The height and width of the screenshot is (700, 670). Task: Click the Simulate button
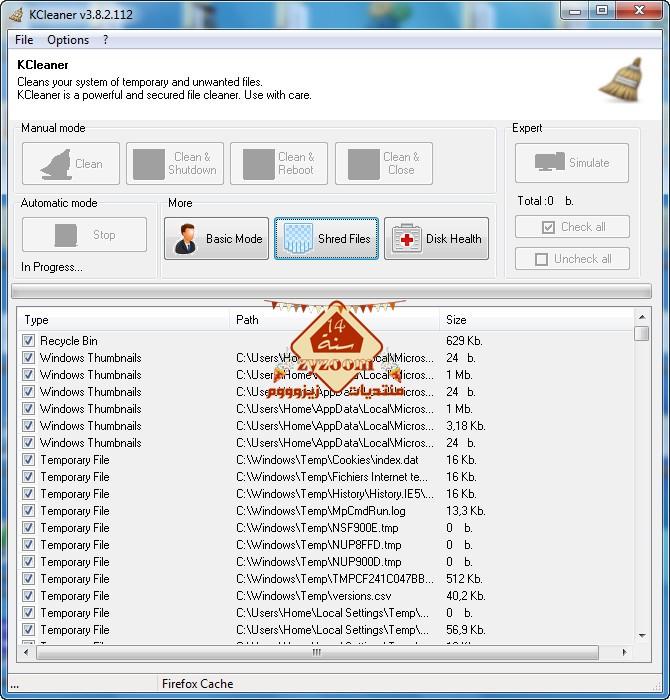tap(572, 163)
